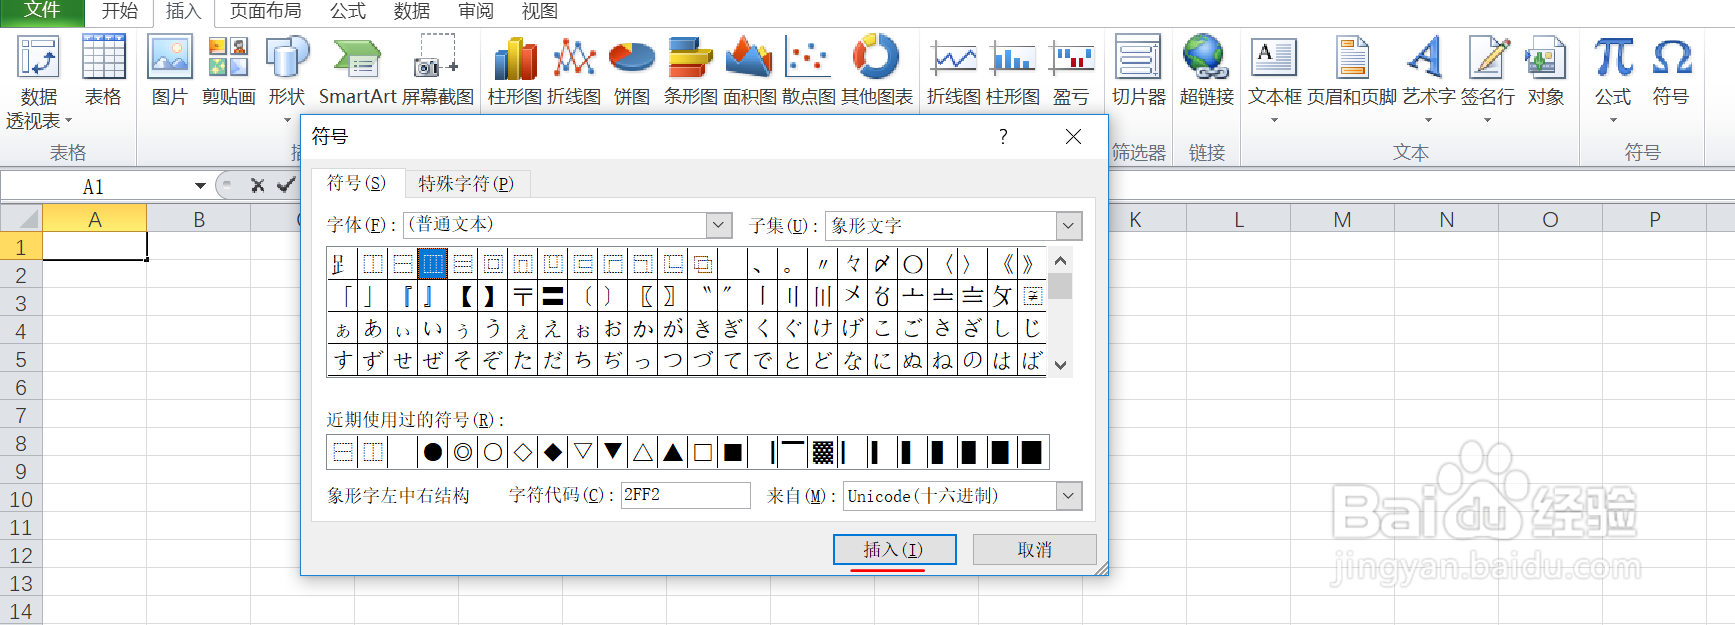Insert a Scatter chart
Screen dimensions: 1735x625
(x=808, y=70)
